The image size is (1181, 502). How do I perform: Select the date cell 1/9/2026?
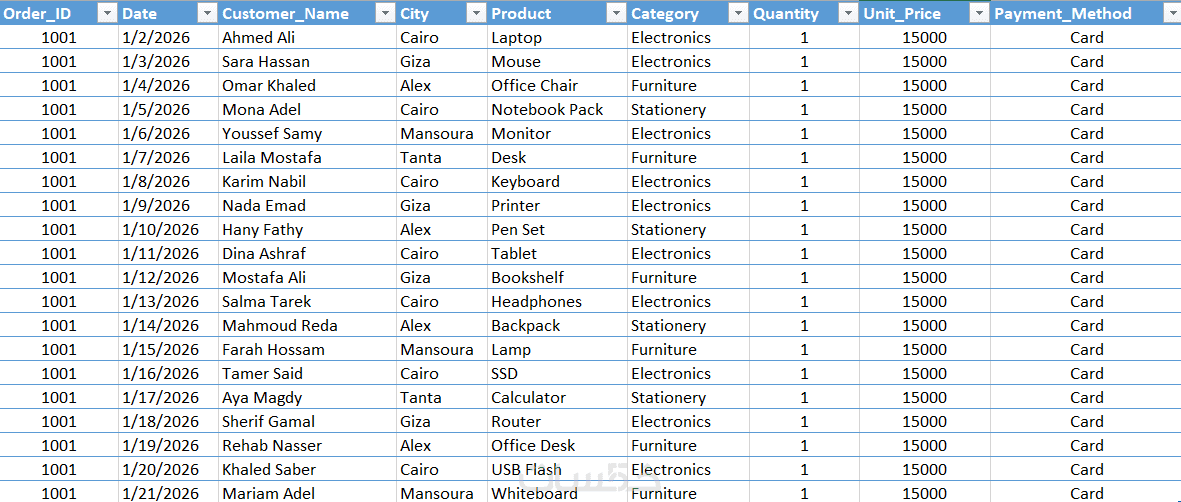click(x=156, y=206)
